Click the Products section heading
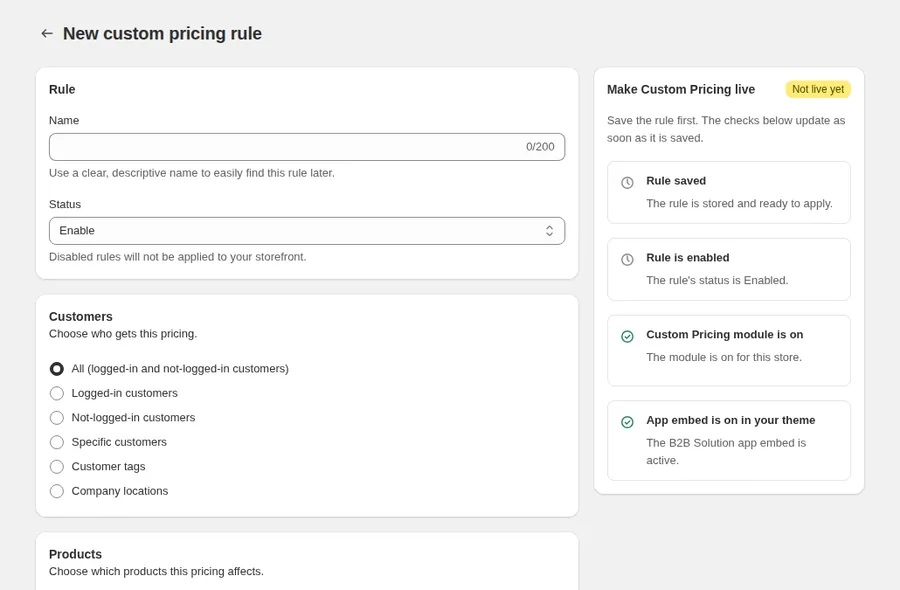Image resolution: width=900 pixels, height=590 pixels. pos(75,554)
